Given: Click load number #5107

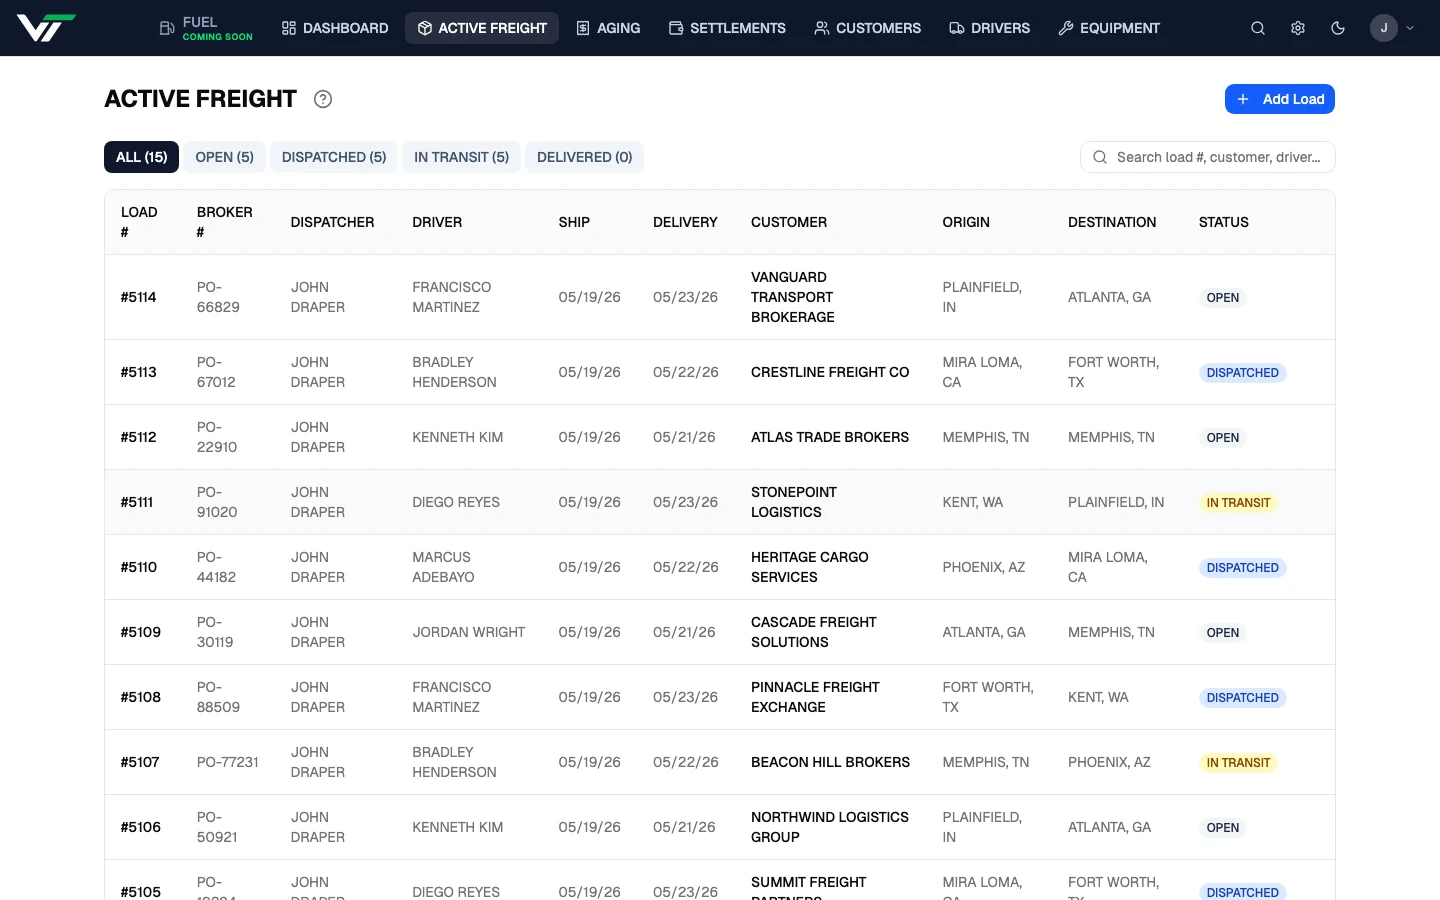Looking at the screenshot, I should click(140, 762).
